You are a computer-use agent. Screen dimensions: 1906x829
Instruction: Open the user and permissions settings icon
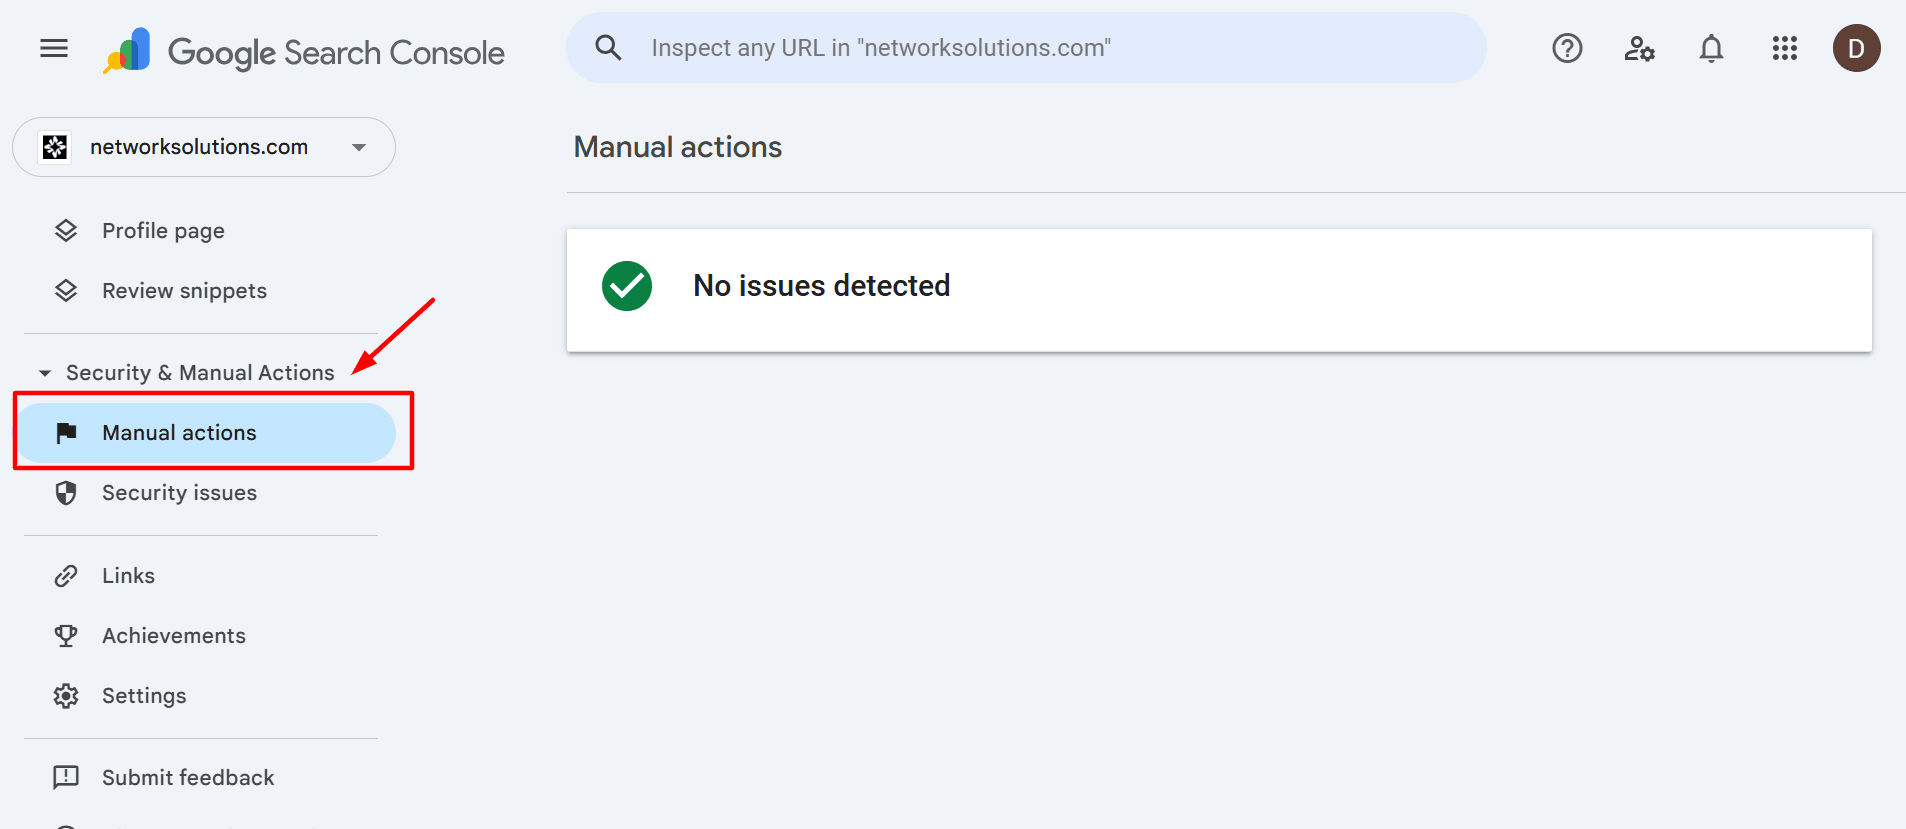[1639, 47]
